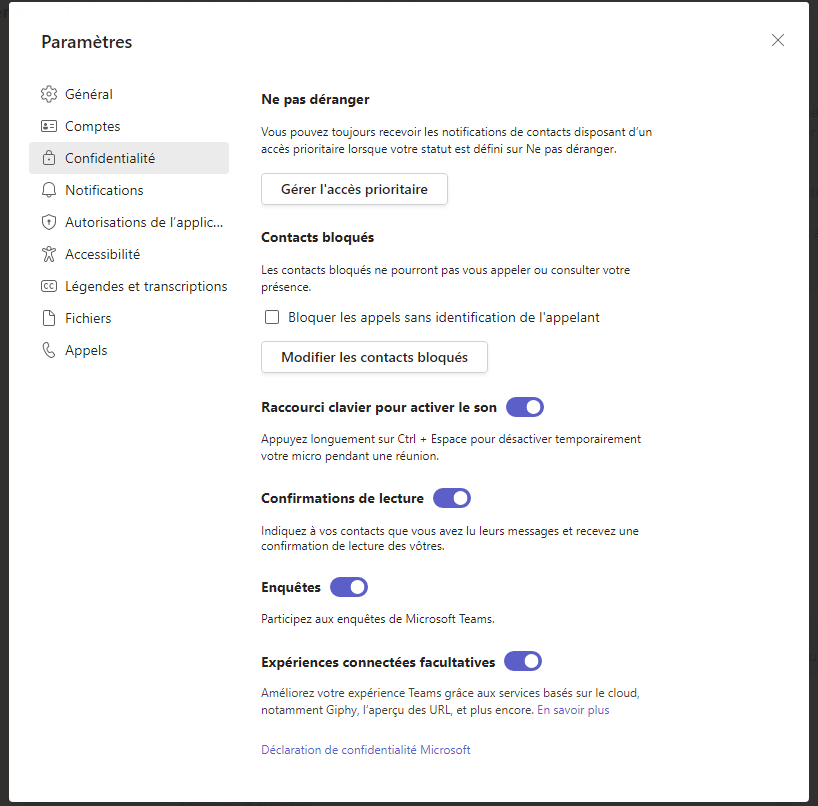Click the Général gear icon

[49, 94]
